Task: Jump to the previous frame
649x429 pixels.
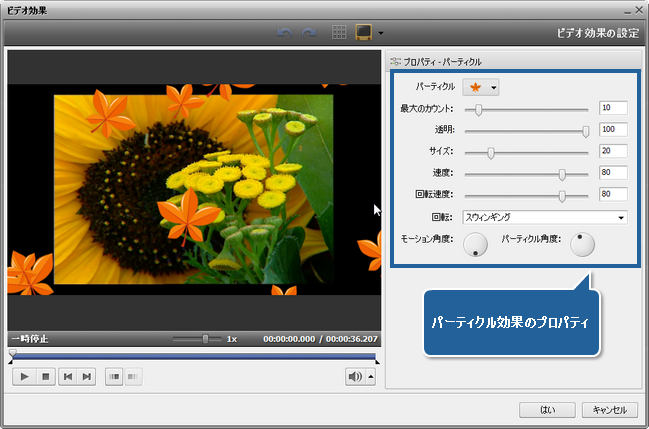Action: click(67, 376)
